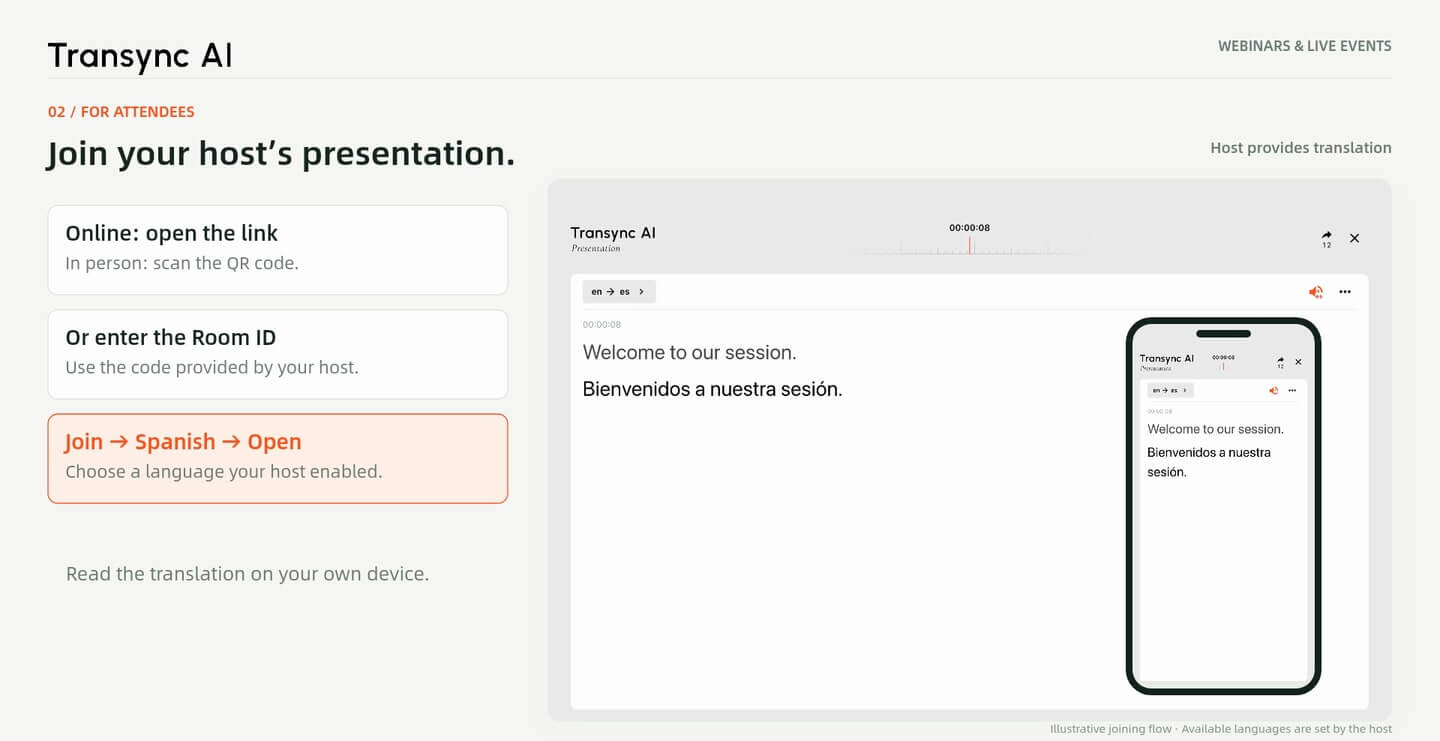Tap the X close icon on the phone mockup
The width and height of the screenshot is (1440, 741).
click(1298, 361)
